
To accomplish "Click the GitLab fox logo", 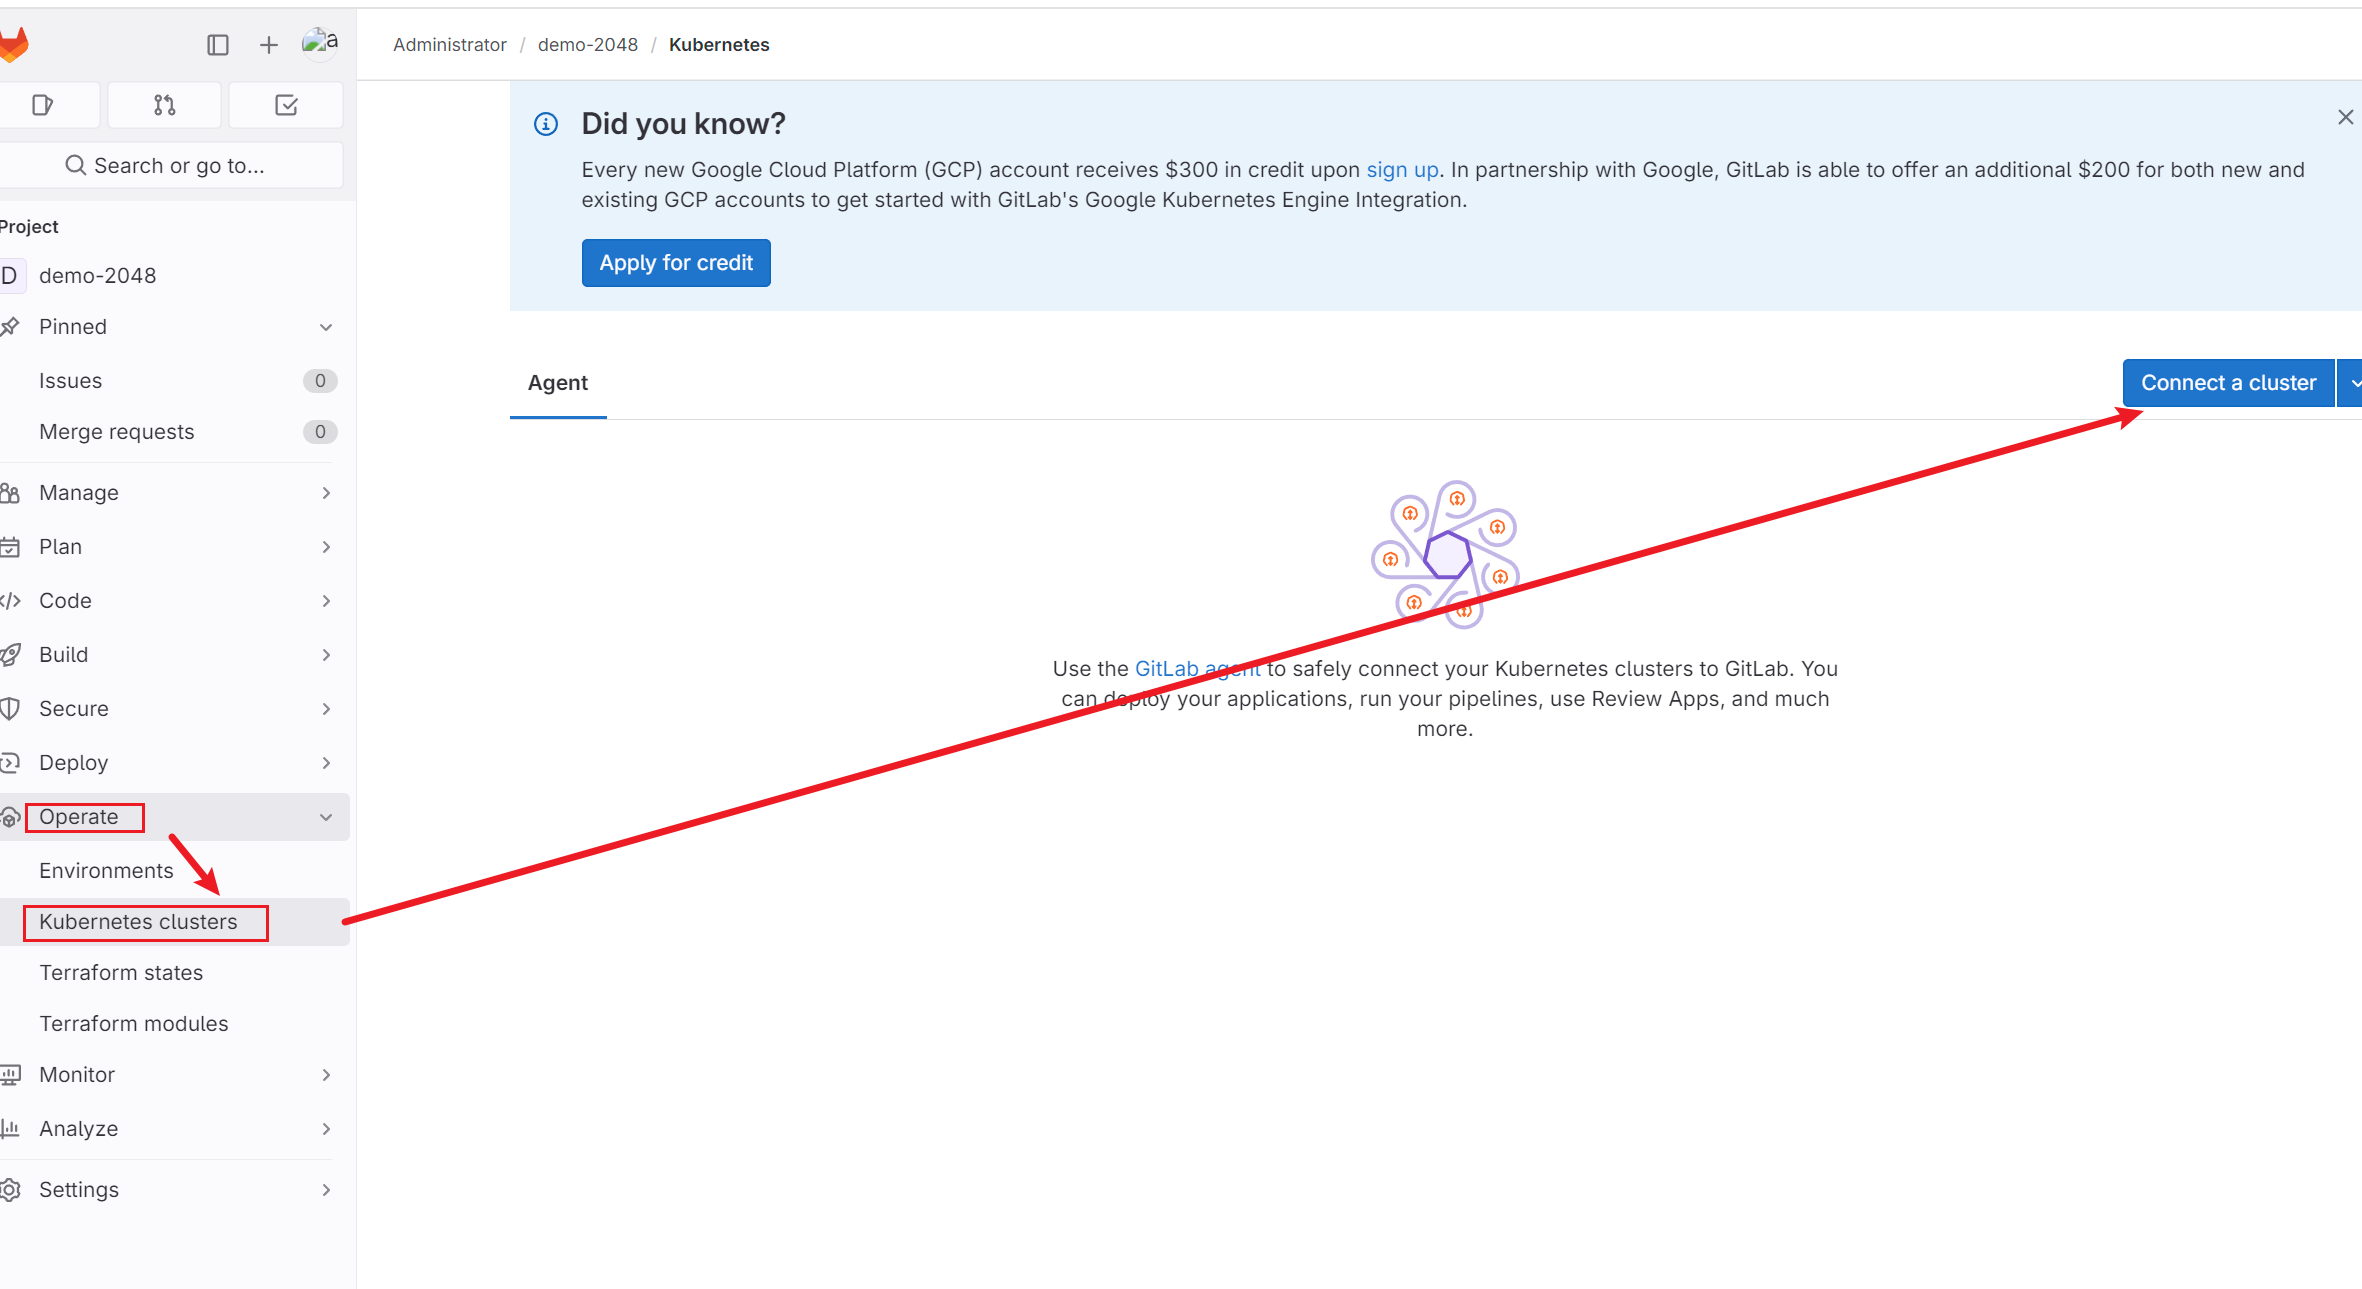I will [x=14, y=44].
